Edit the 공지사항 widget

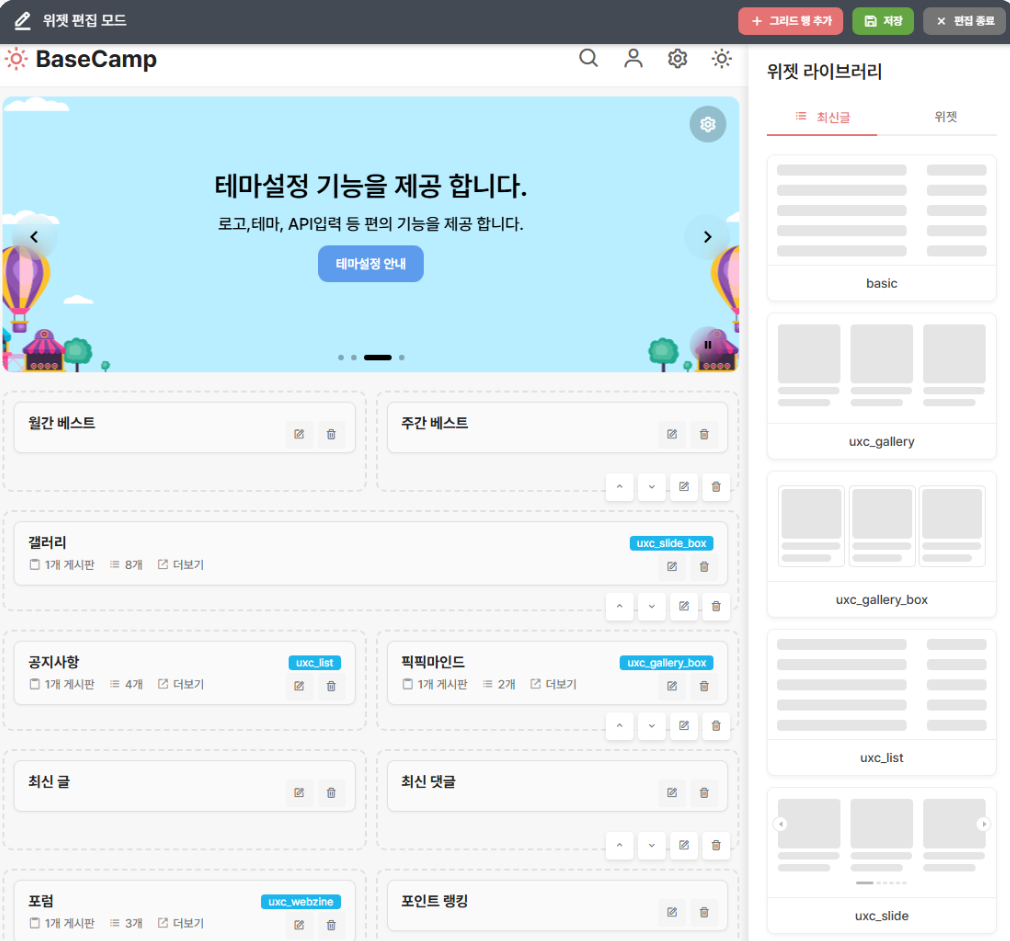298,686
